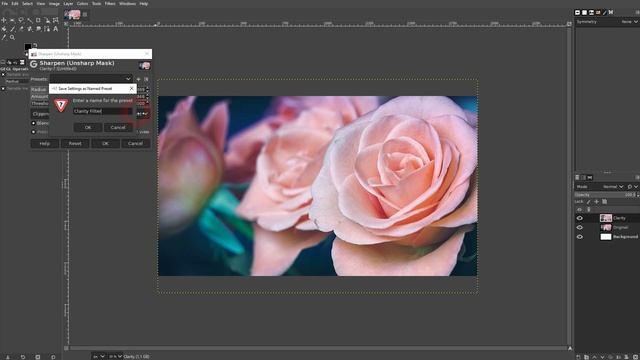Click the horizontal canvas scrollbar

point(318,348)
